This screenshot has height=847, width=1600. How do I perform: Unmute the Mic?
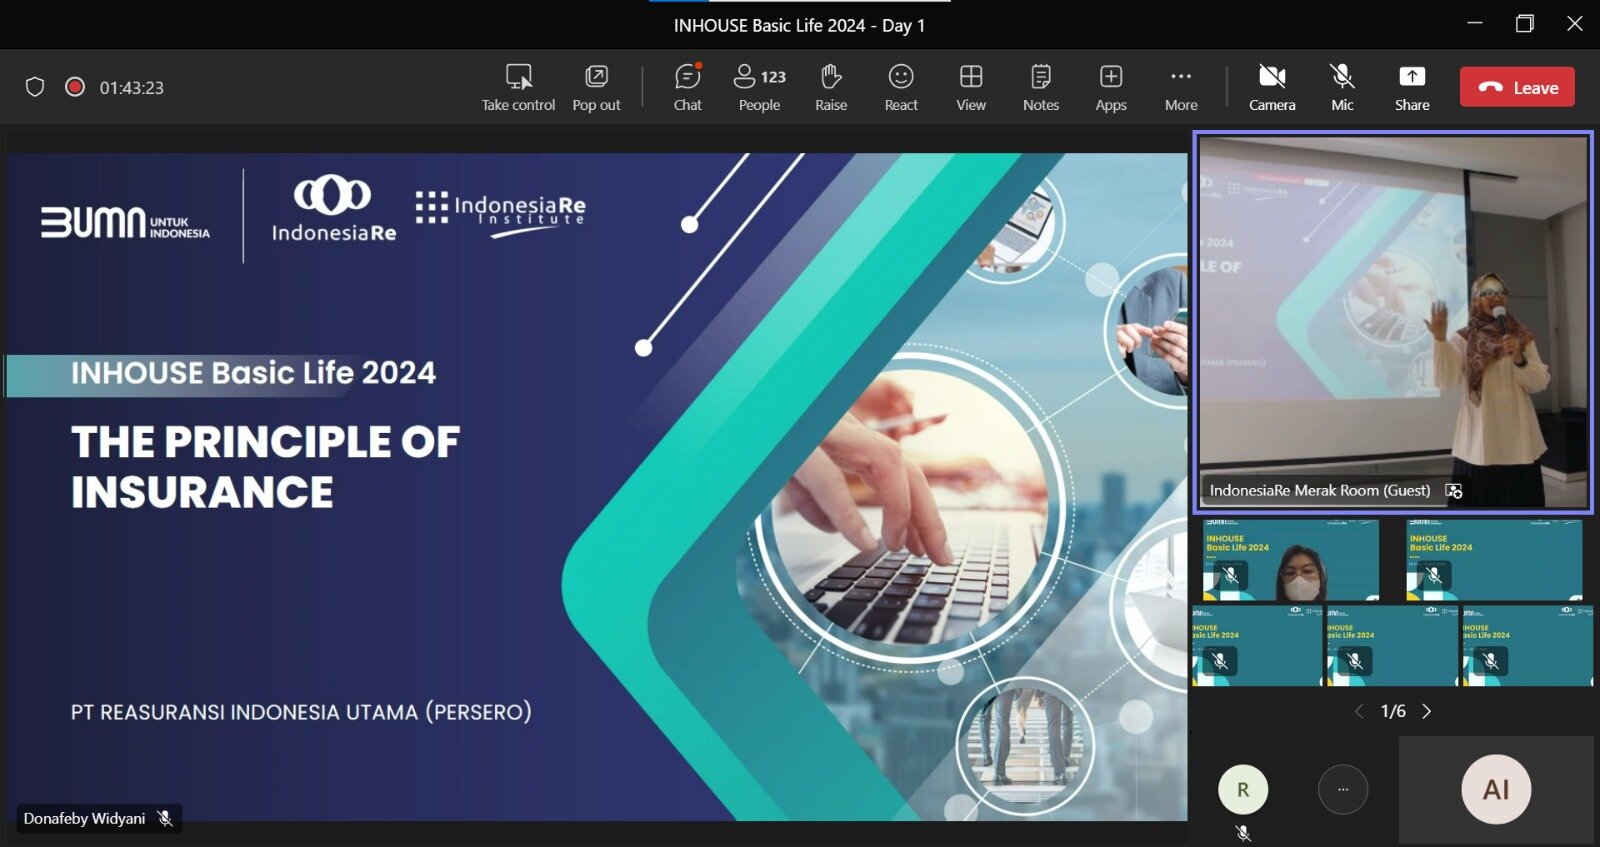(x=1342, y=87)
